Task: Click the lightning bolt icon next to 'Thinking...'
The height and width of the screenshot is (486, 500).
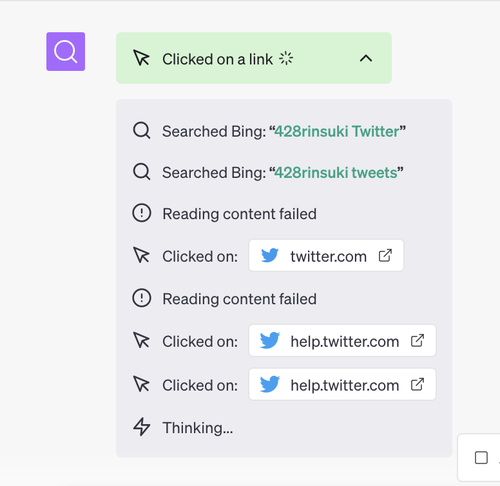Action: (x=142, y=427)
